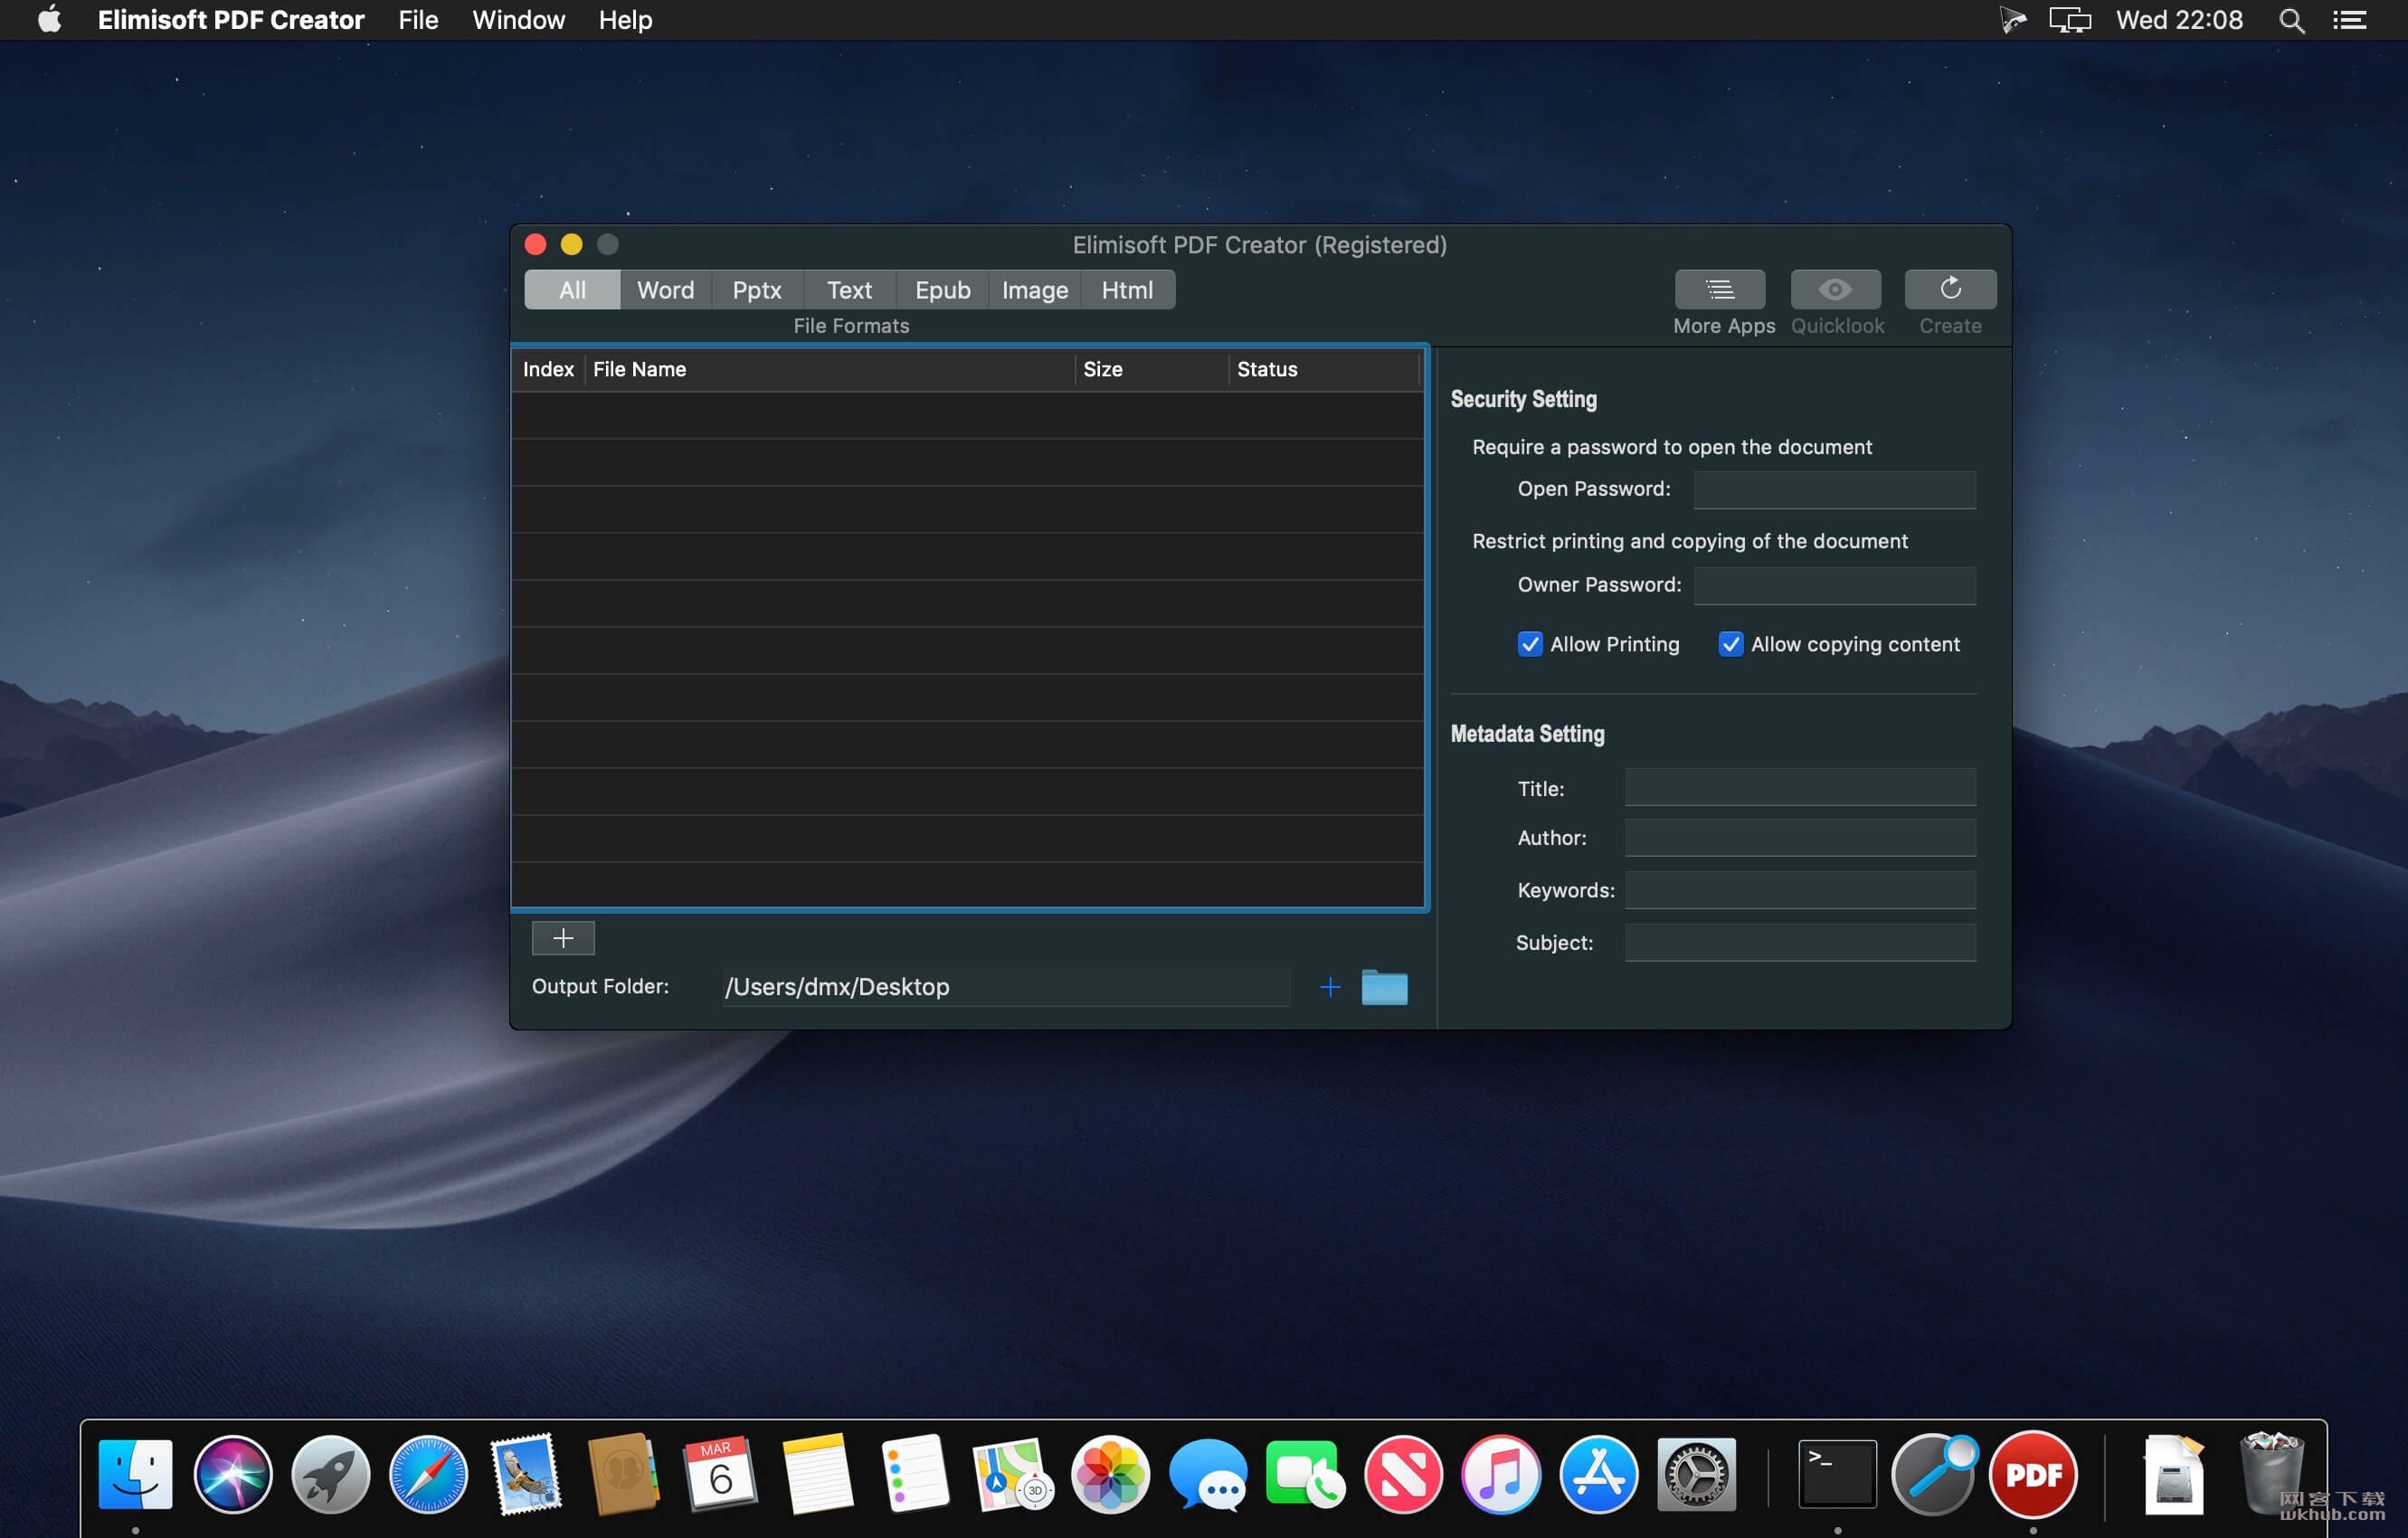The height and width of the screenshot is (1538, 2408).
Task: Click the blue plus next to output folder
Action: (x=1330, y=988)
